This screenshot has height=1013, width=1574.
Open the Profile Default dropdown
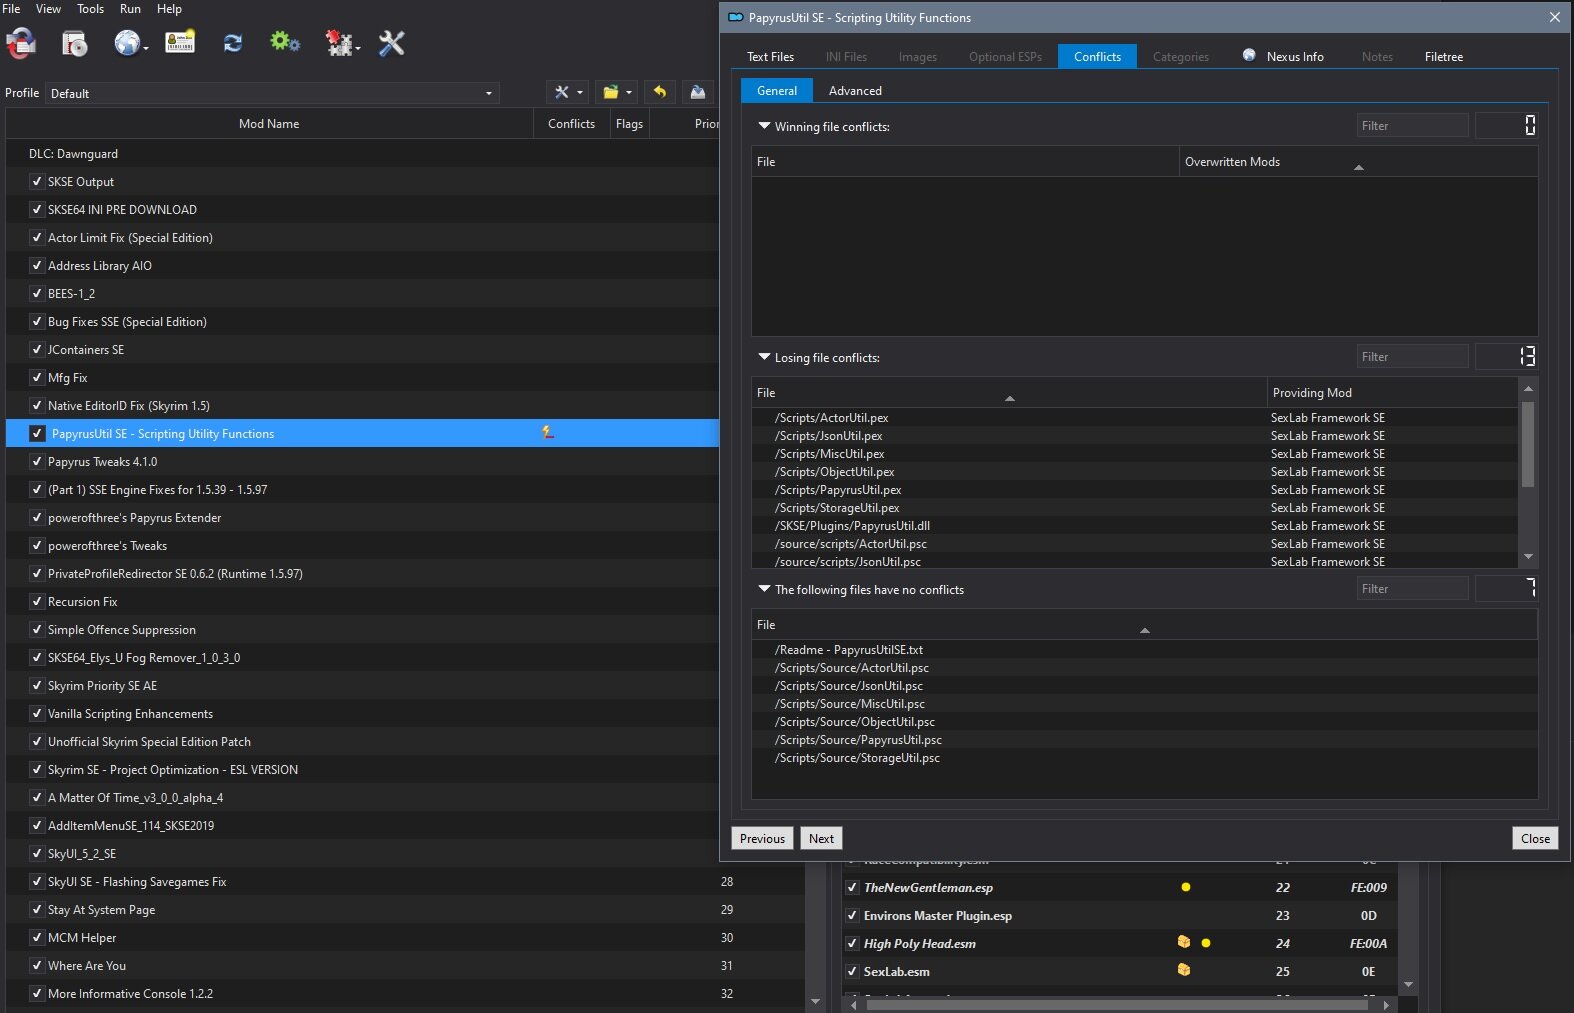[x=272, y=93]
